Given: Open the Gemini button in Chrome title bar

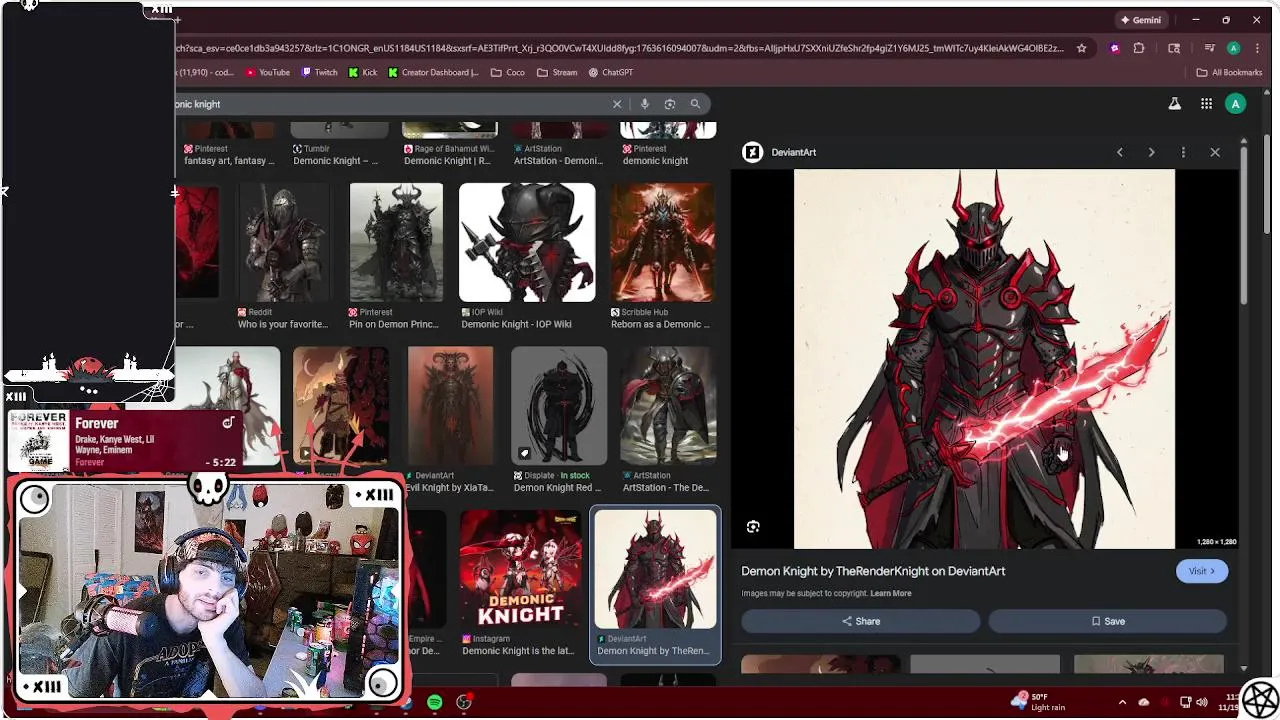Looking at the screenshot, I should coord(1141,20).
